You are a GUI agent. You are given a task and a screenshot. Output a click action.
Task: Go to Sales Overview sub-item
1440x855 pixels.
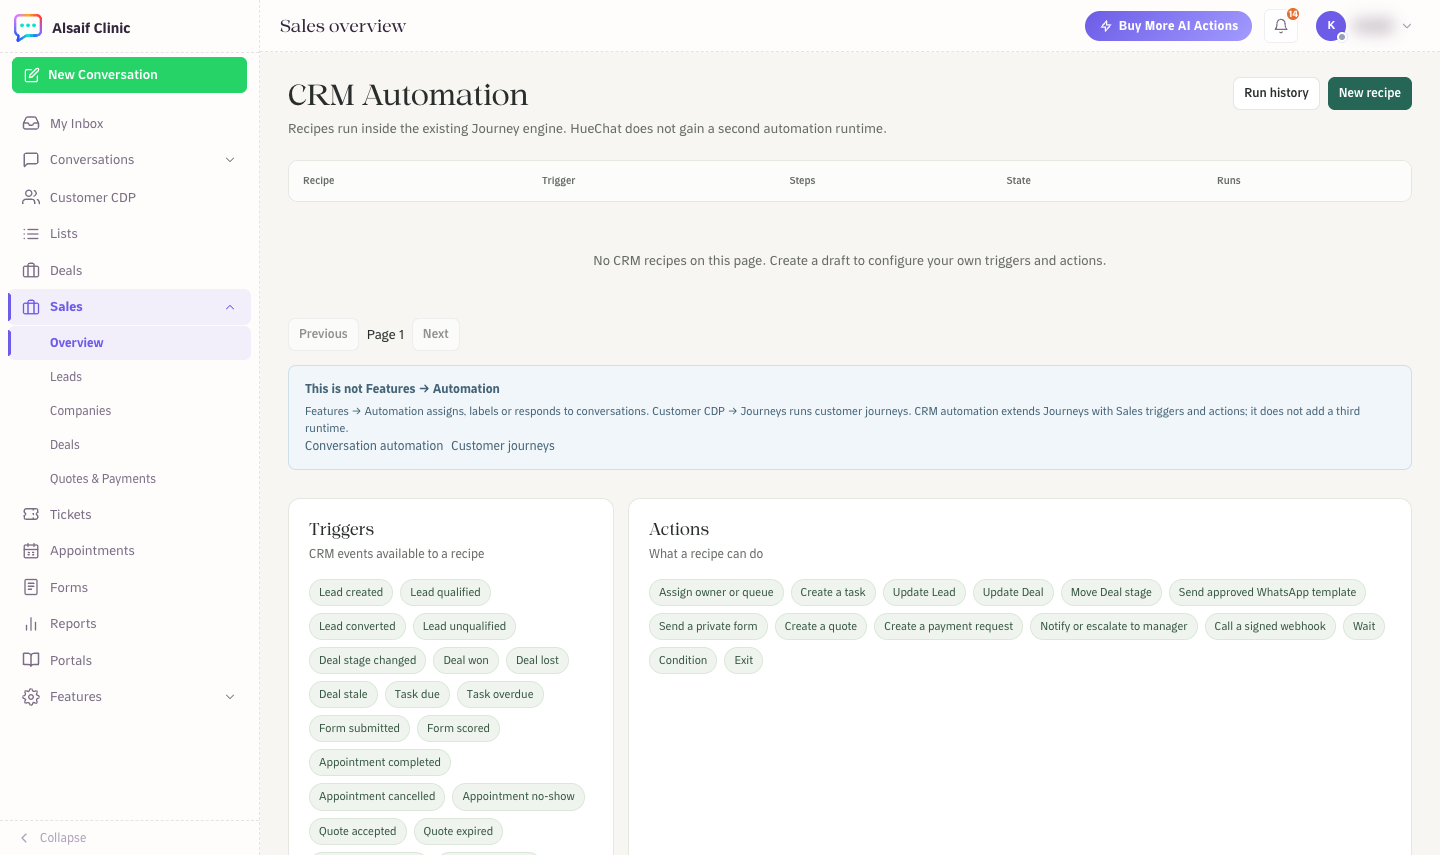130,343
